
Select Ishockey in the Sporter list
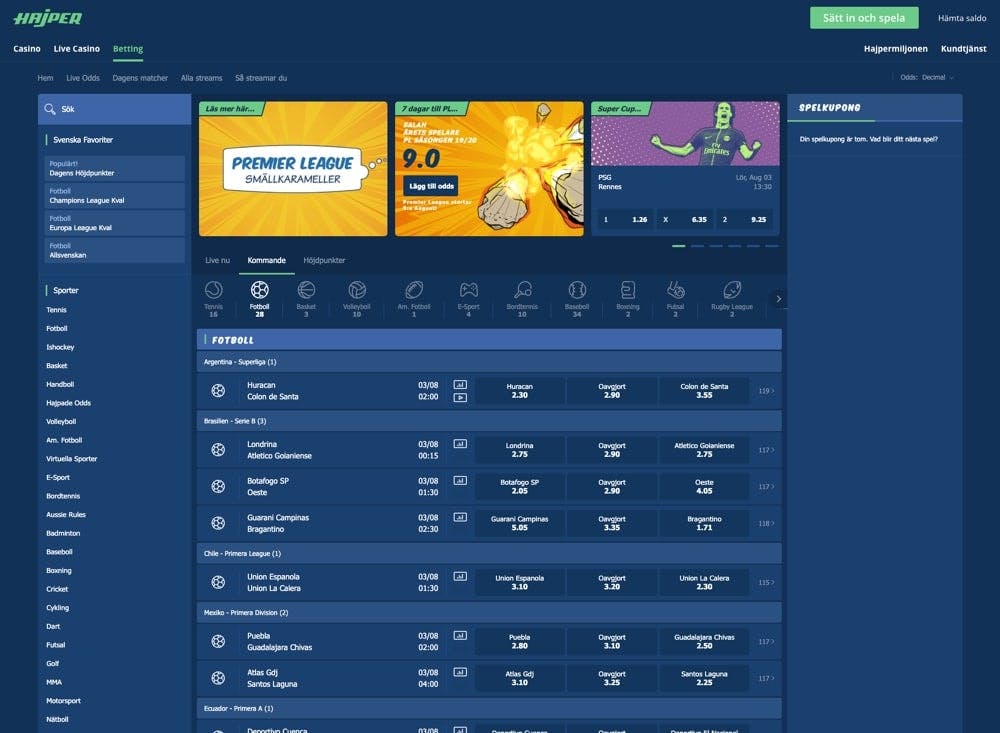coord(61,347)
